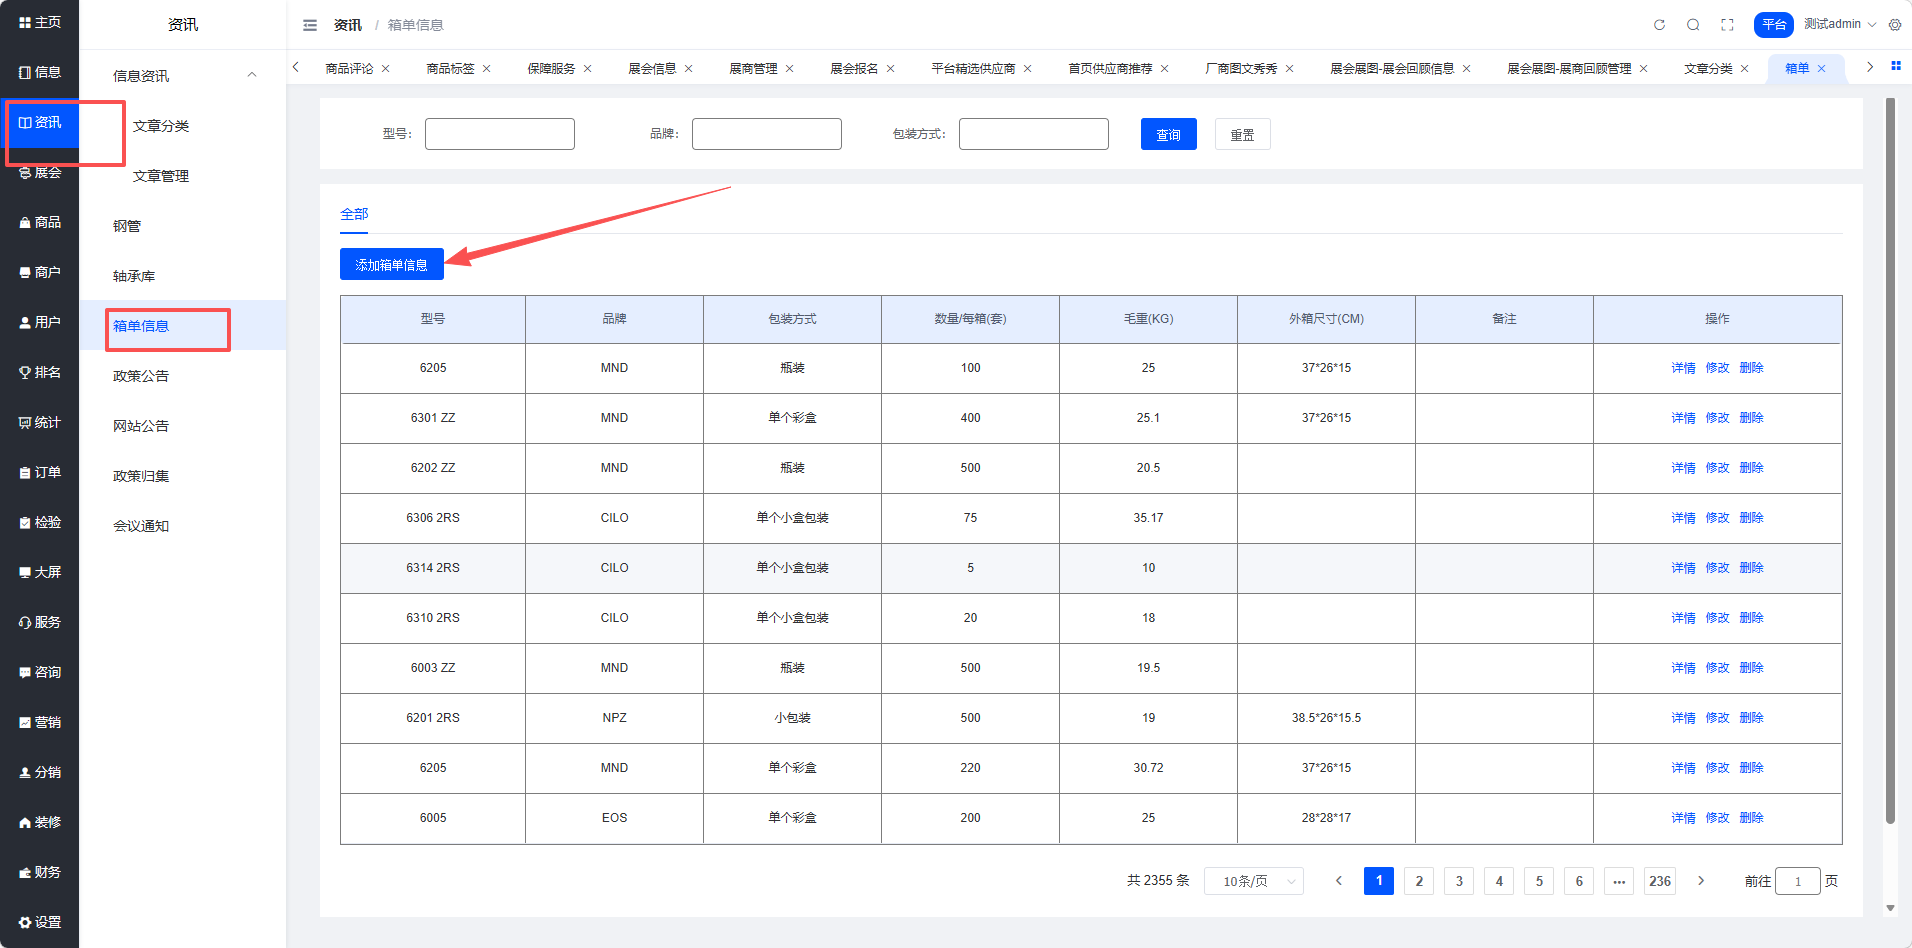Click 删除 for the 6301 ZZ row
1912x948 pixels.
[x=1751, y=418]
